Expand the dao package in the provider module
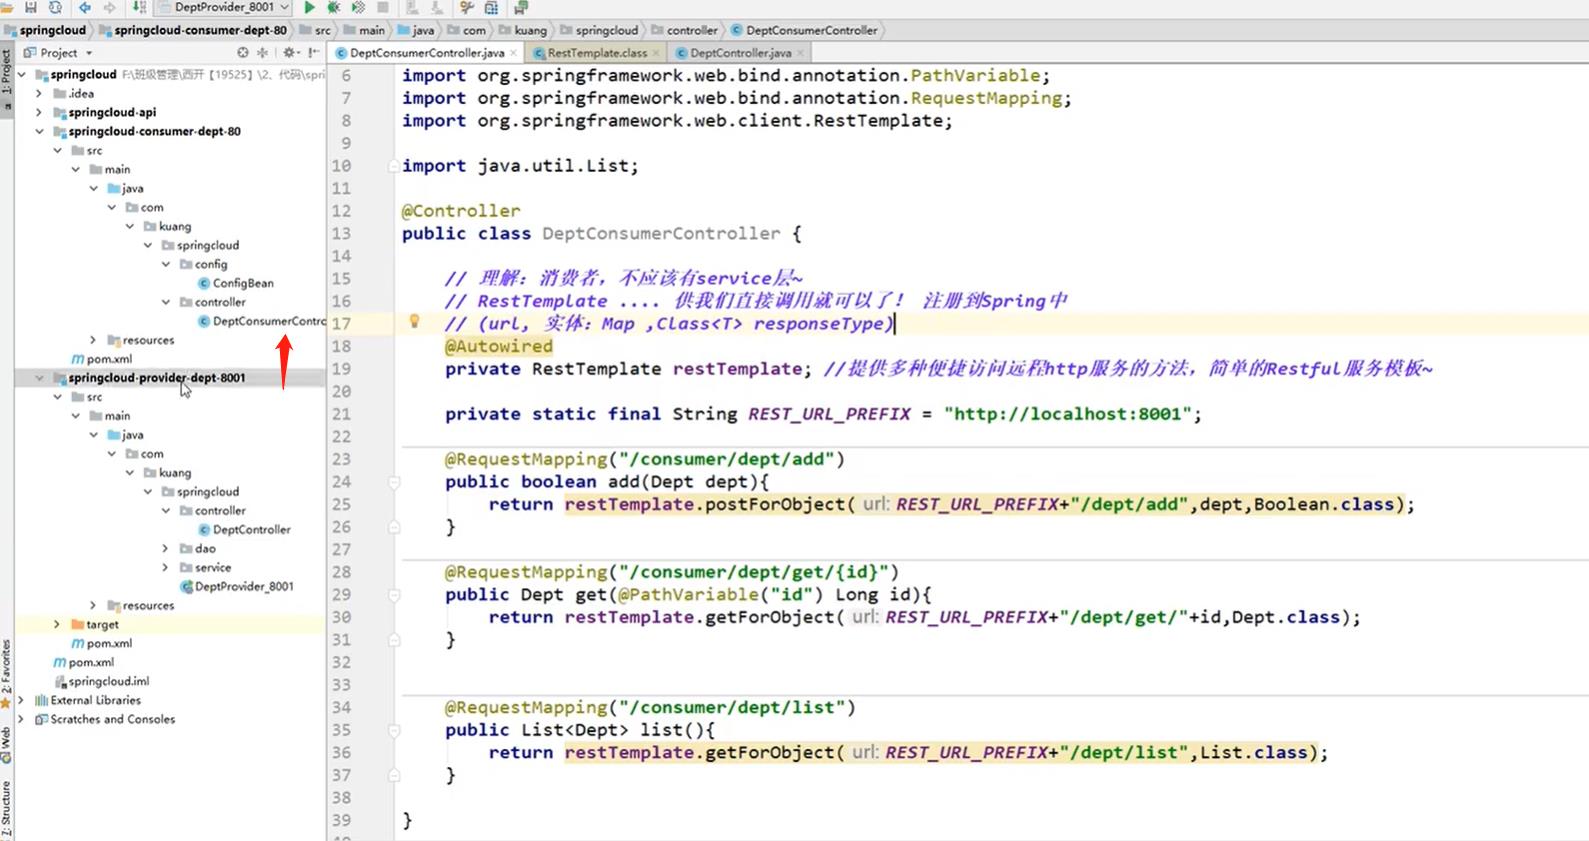The width and height of the screenshot is (1589, 841). 166,548
